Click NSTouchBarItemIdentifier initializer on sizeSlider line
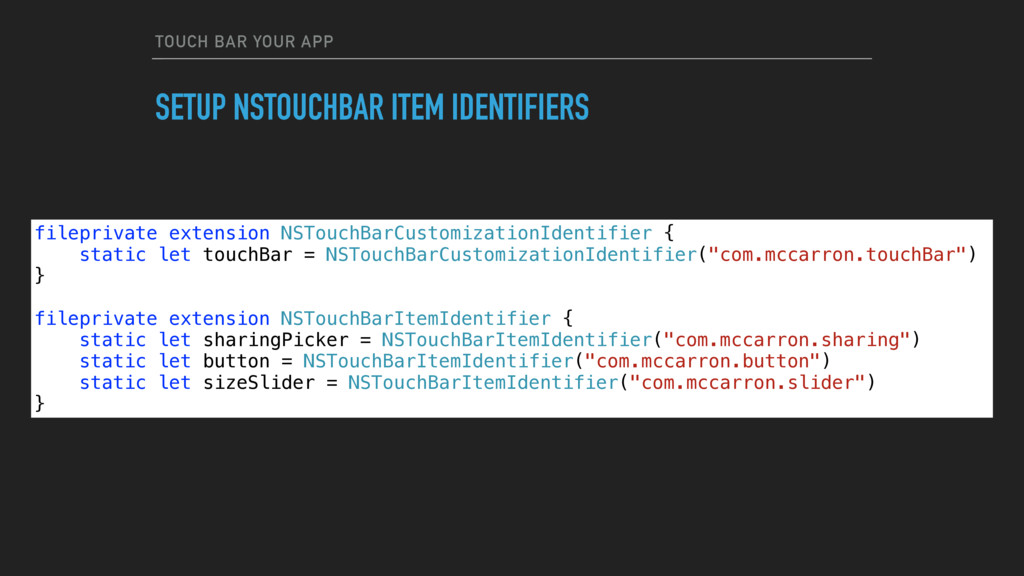The width and height of the screenshot is (1024, 576). 483,383
